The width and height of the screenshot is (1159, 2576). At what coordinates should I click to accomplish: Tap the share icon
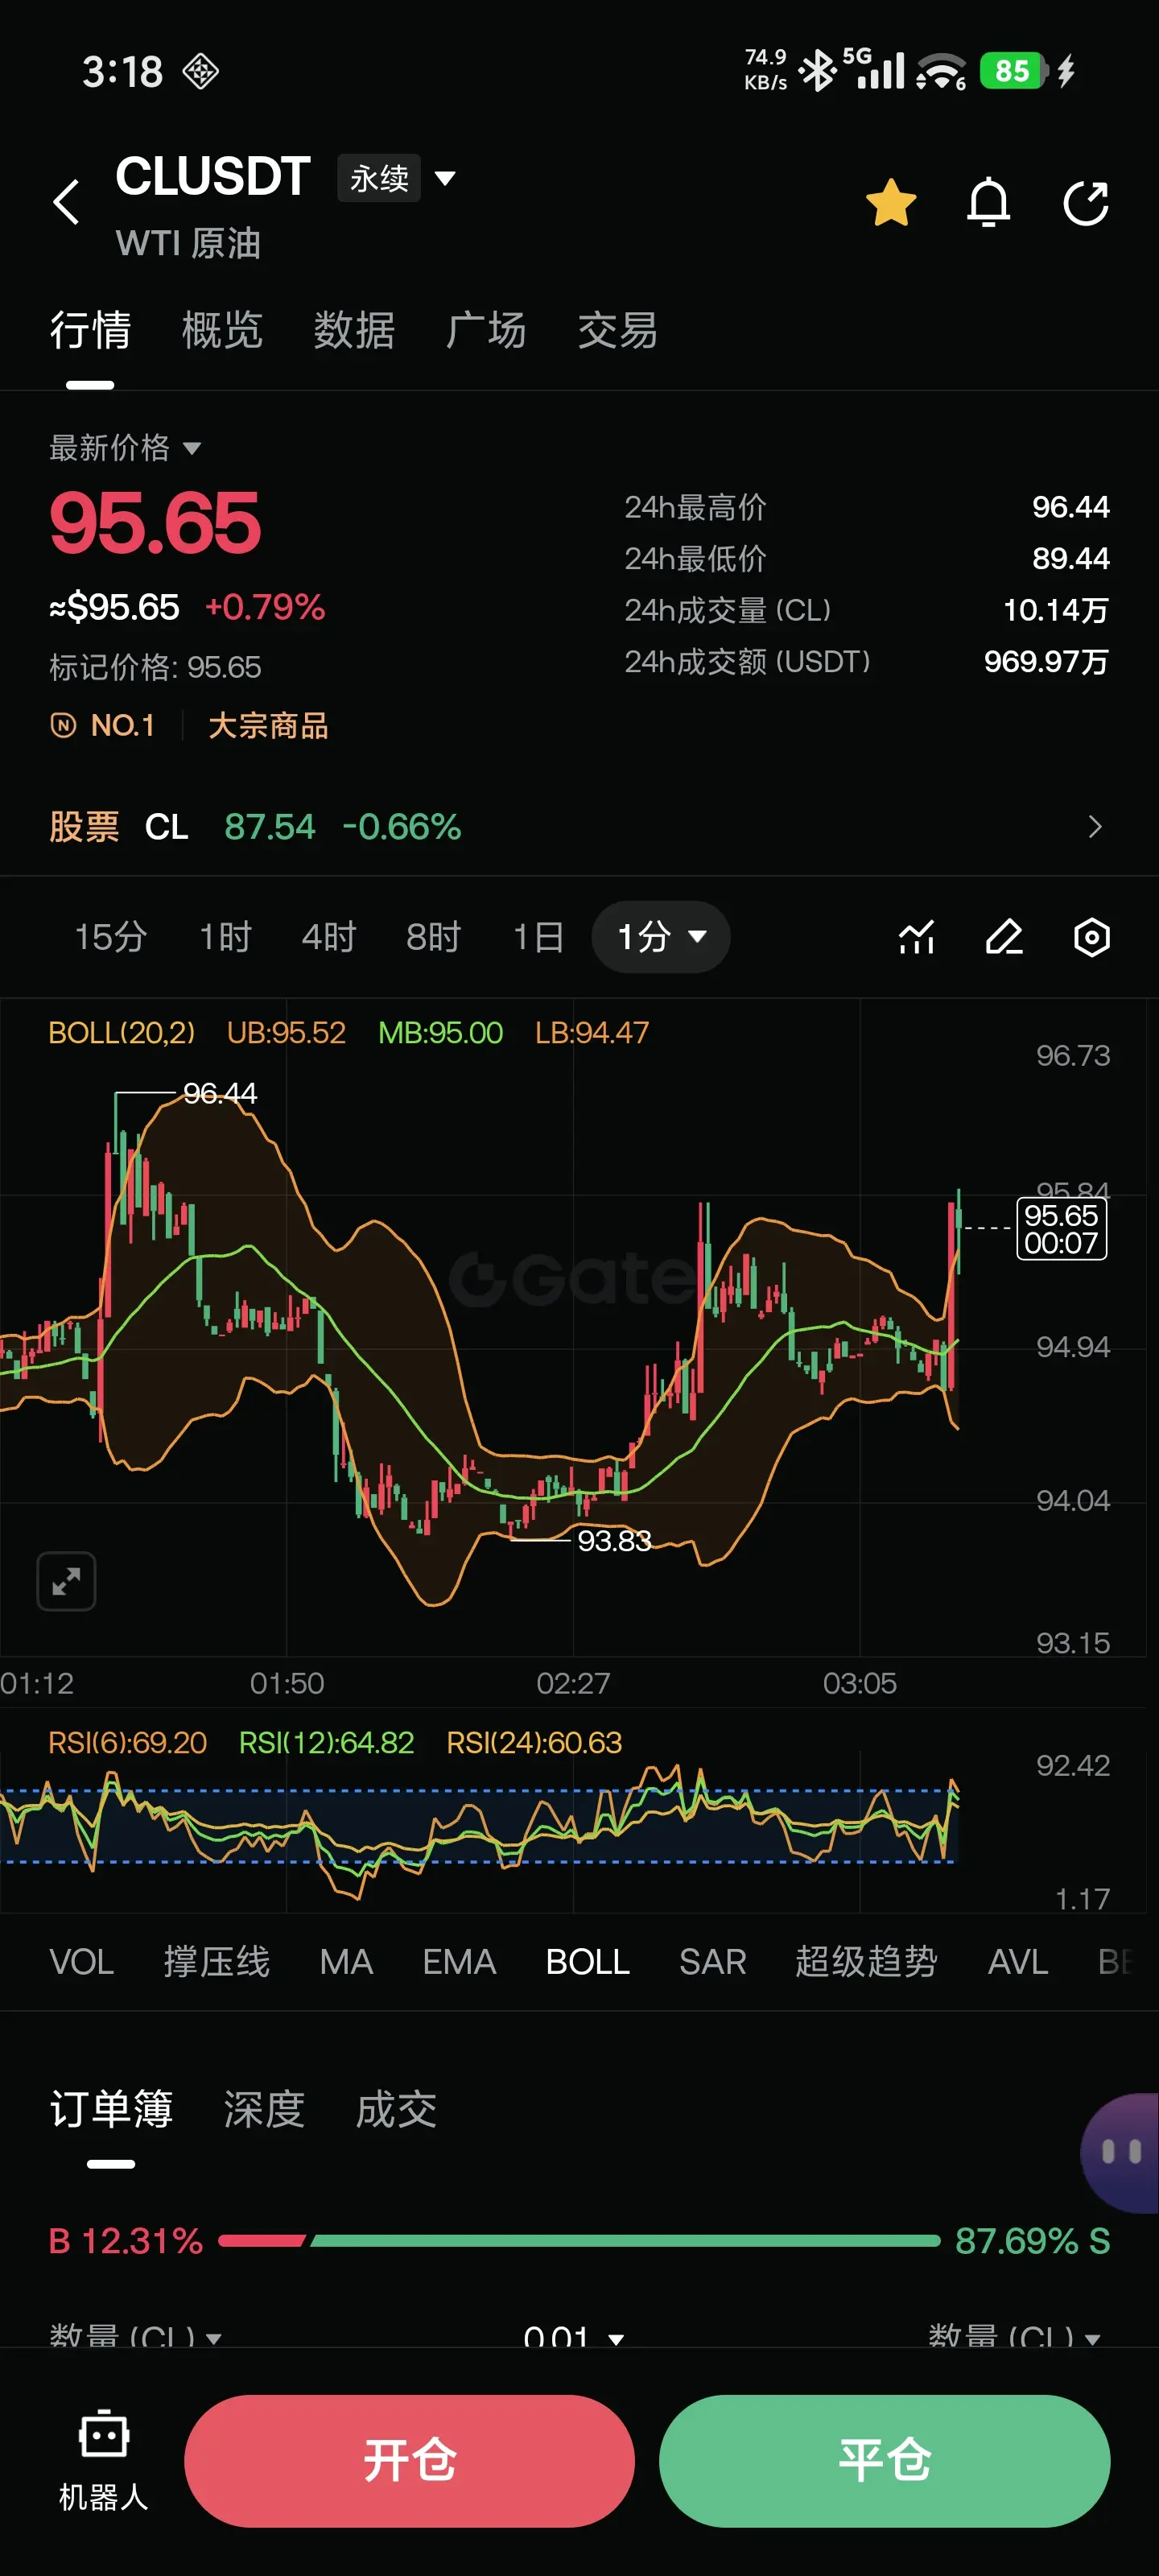1086,203
